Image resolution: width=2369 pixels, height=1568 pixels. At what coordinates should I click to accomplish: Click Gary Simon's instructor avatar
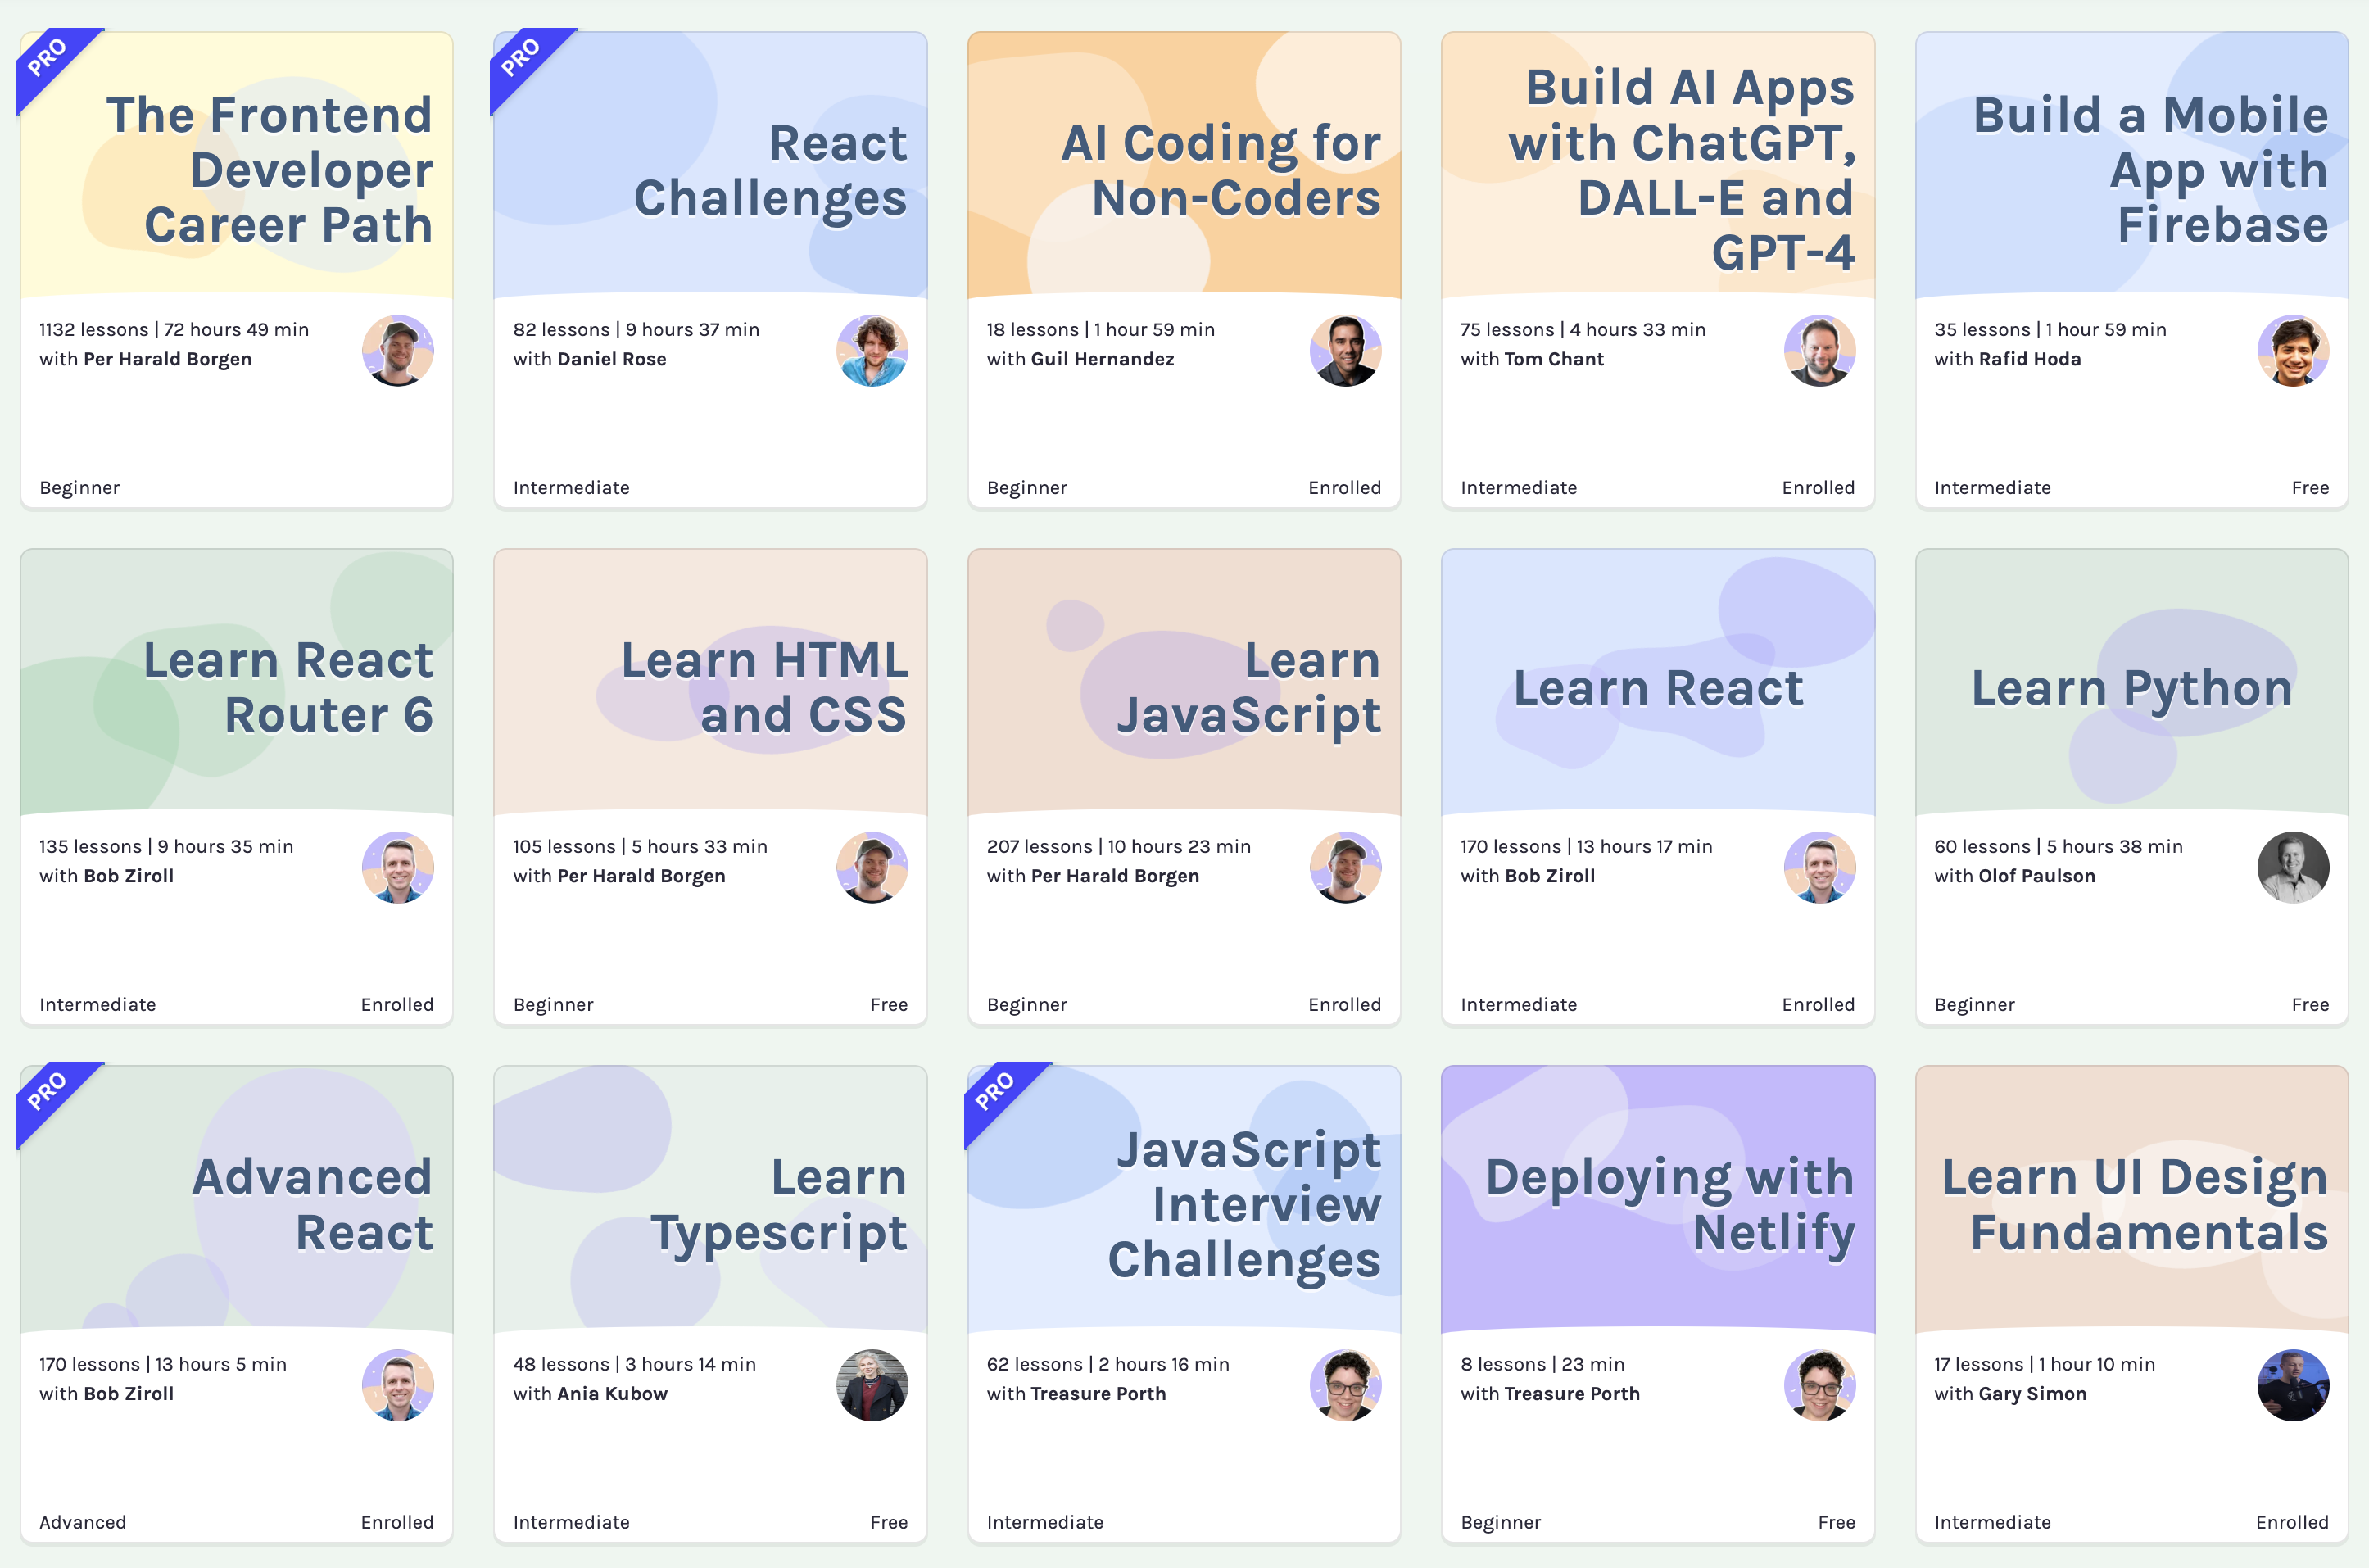[2292, 1385]
